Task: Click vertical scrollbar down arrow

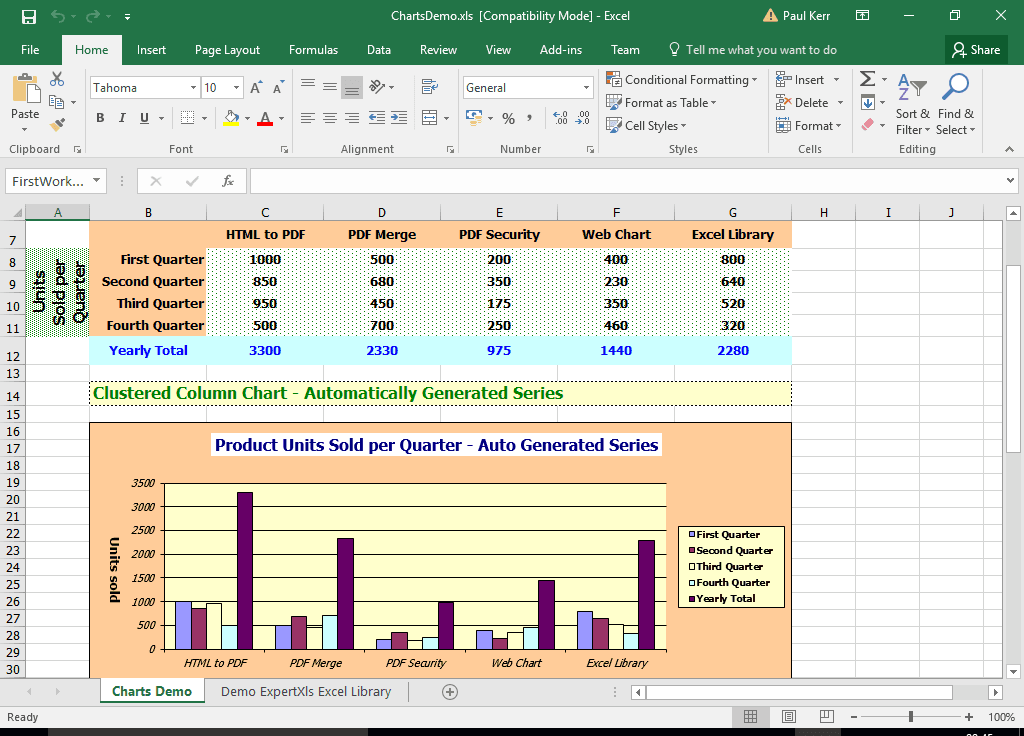Action: pyautogui.click(x=1013, y=671)
